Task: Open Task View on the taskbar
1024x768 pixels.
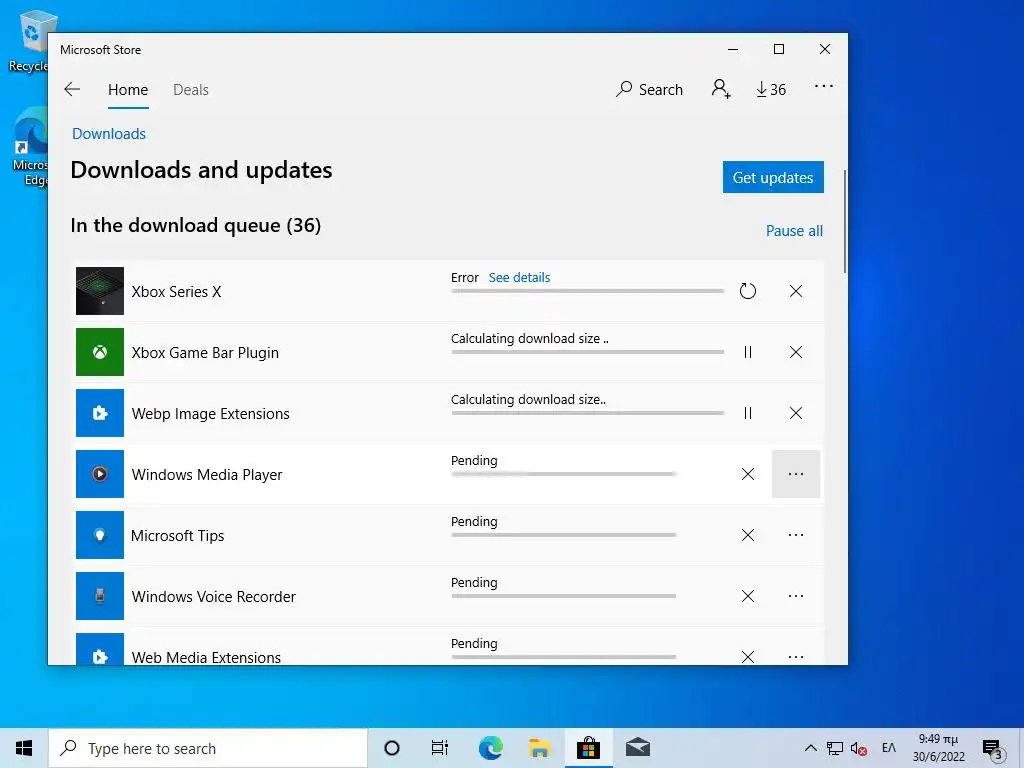Action: point(440,748)
